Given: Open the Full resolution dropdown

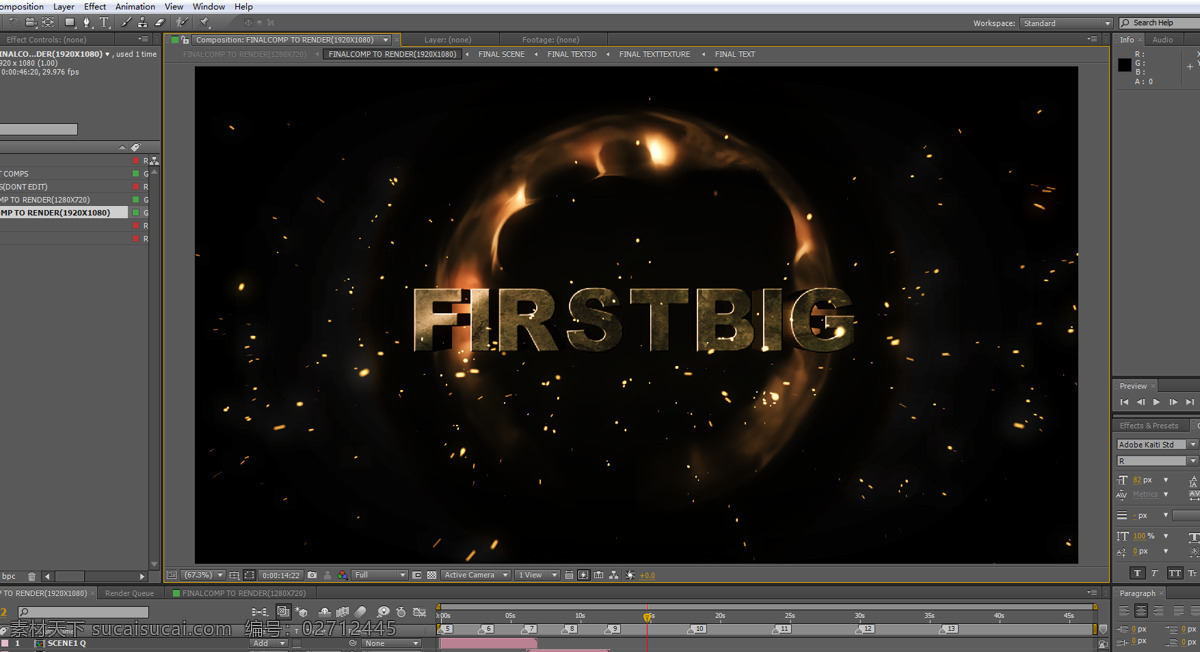Looking at the screenshot, I should [x=380, y=575].
